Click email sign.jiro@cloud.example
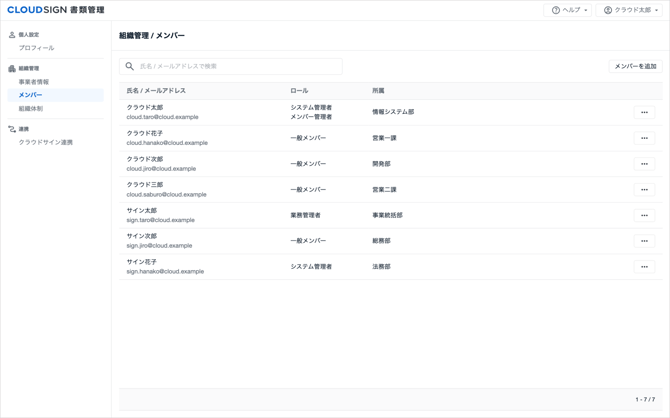The image size is (670, 418). coord(159,245)
